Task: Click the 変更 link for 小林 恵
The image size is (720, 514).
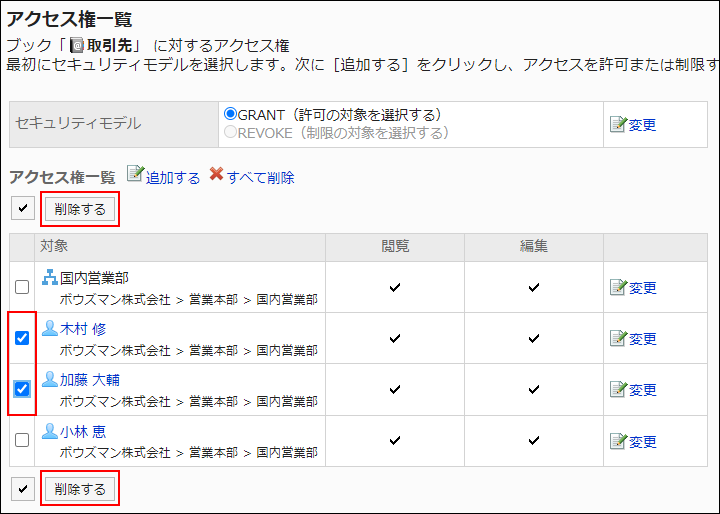Action: (x=642, y=442)
